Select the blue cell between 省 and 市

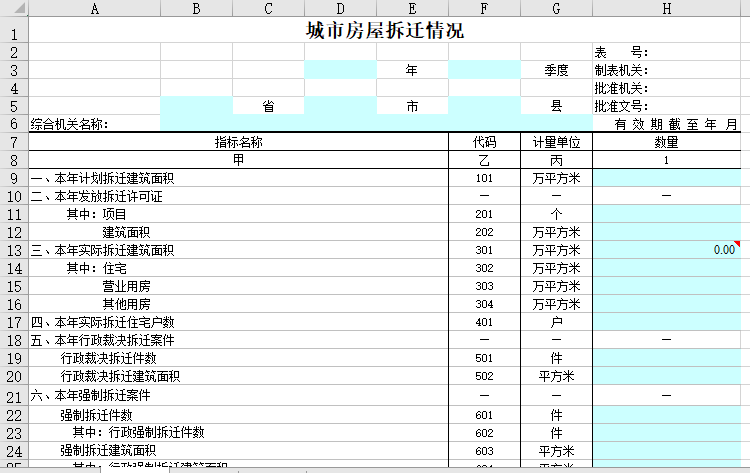pos(340,106)
